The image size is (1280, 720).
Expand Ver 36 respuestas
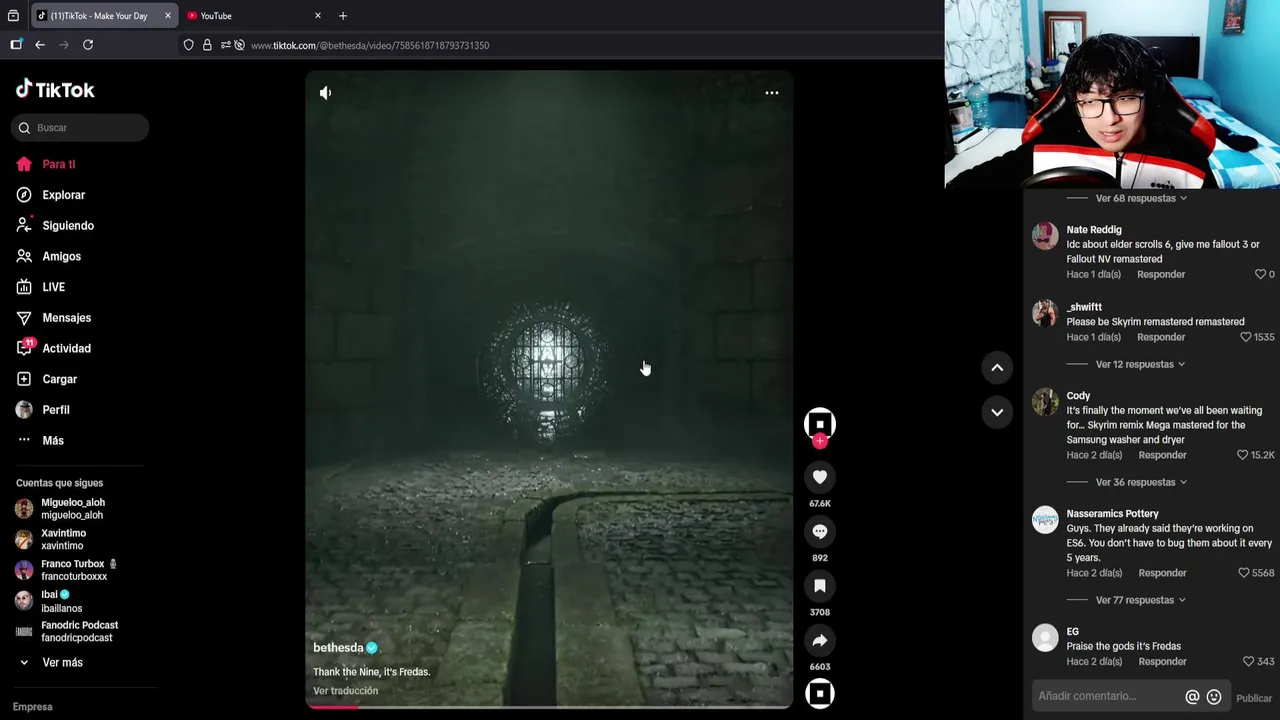click(1141, 482)
